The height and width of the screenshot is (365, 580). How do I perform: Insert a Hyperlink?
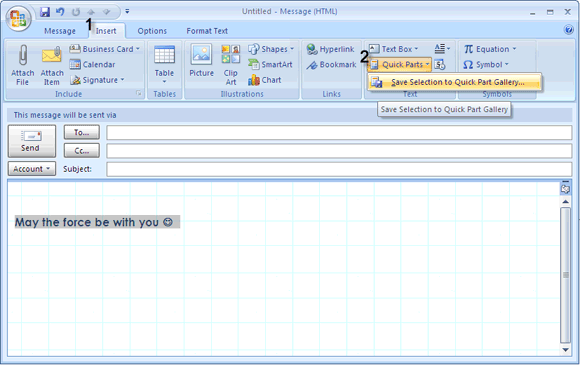tap(330, 49)
